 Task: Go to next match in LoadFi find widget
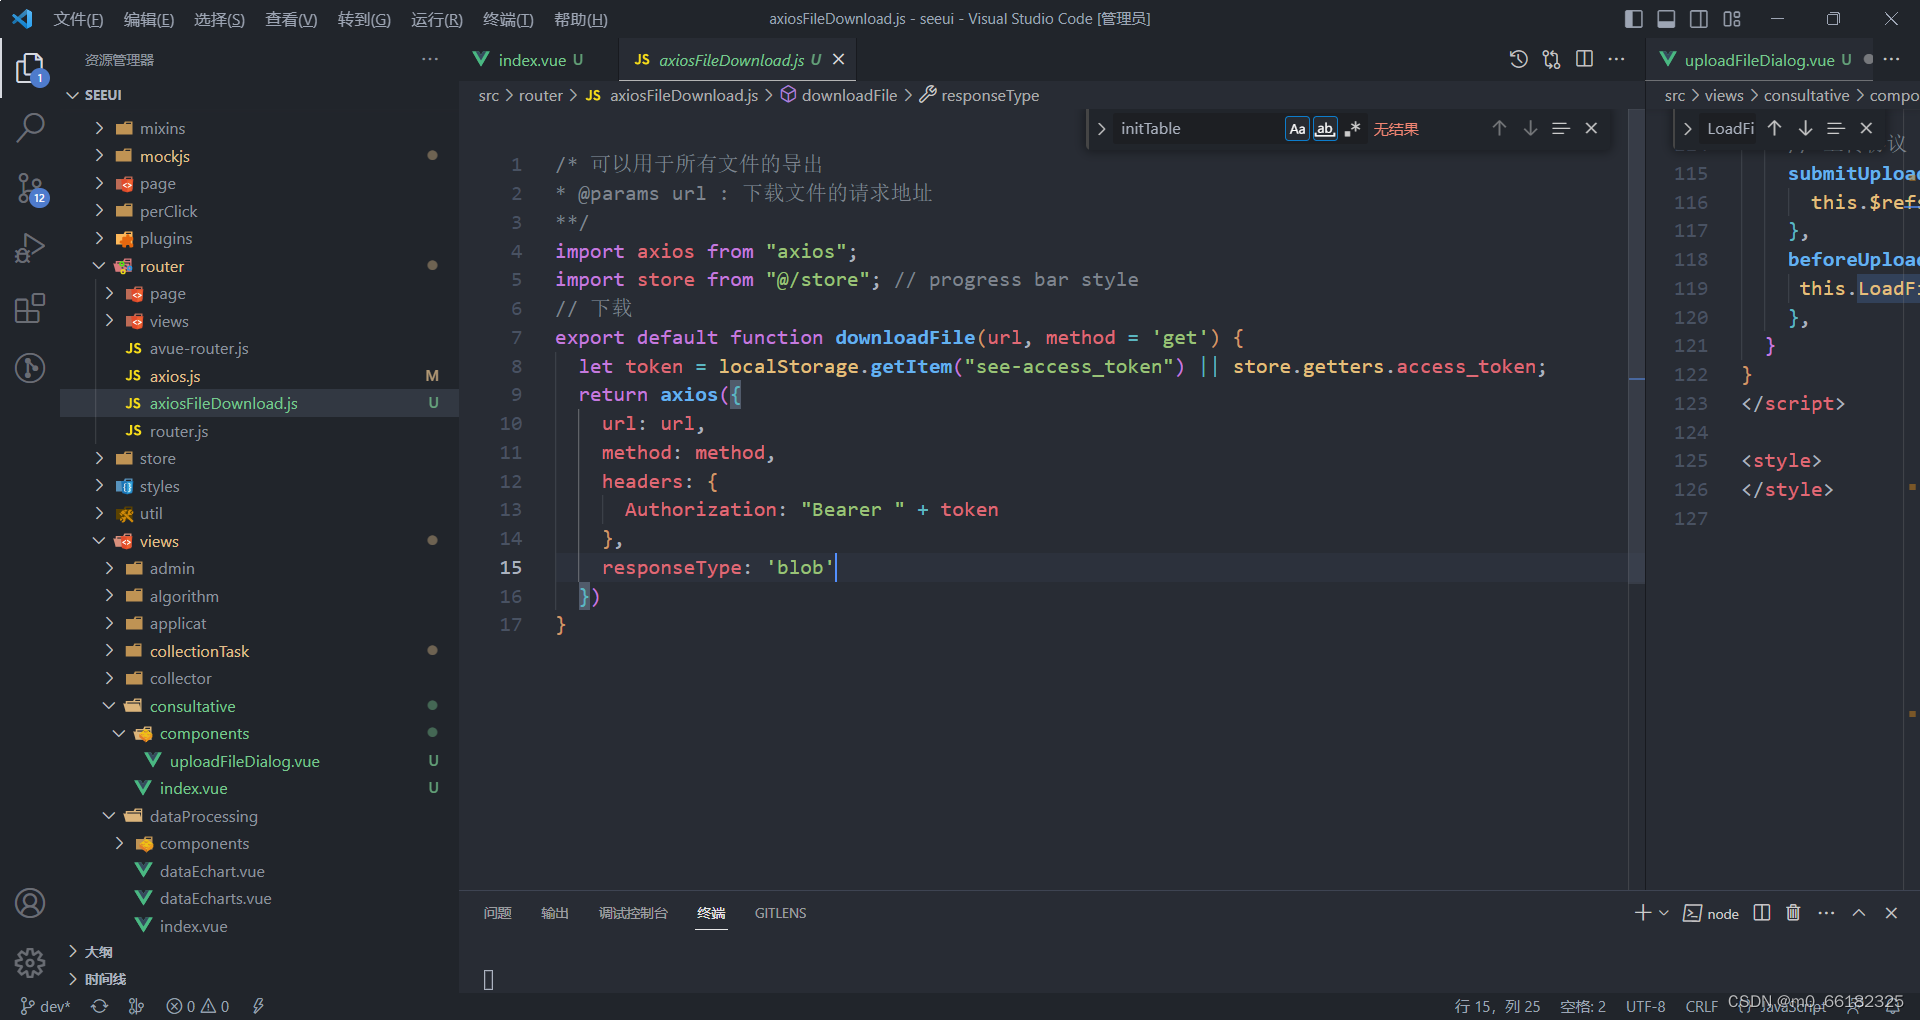point(1805,128)
